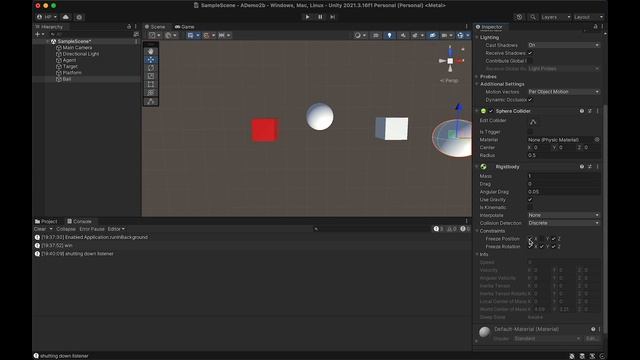
Task: Toggle Is Trigger checkbox
Action: (530, 132)
